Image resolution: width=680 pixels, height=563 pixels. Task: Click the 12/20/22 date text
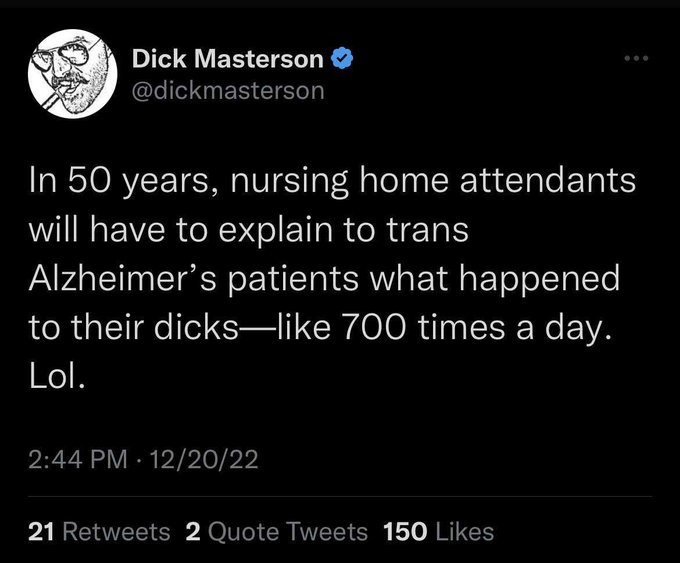203,460
